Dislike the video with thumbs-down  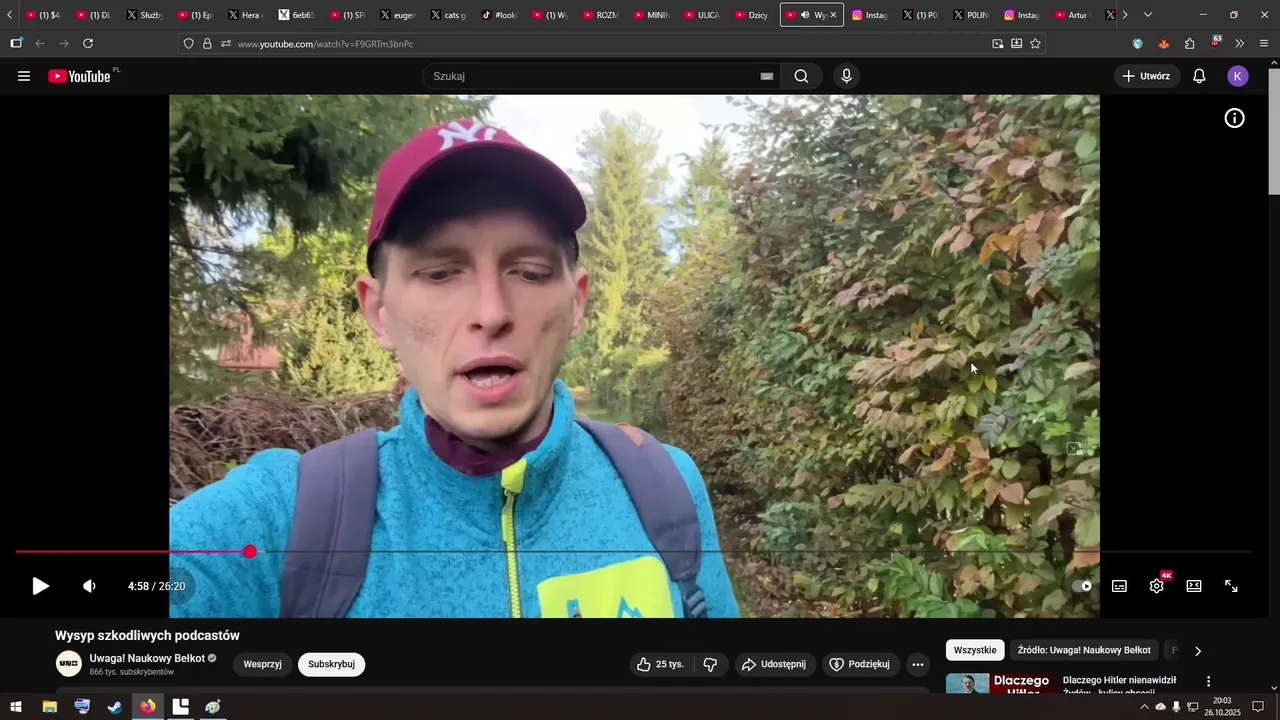[710, 664]
